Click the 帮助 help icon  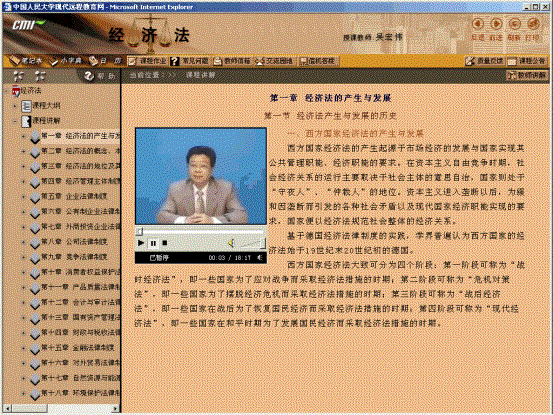point(89,76)
